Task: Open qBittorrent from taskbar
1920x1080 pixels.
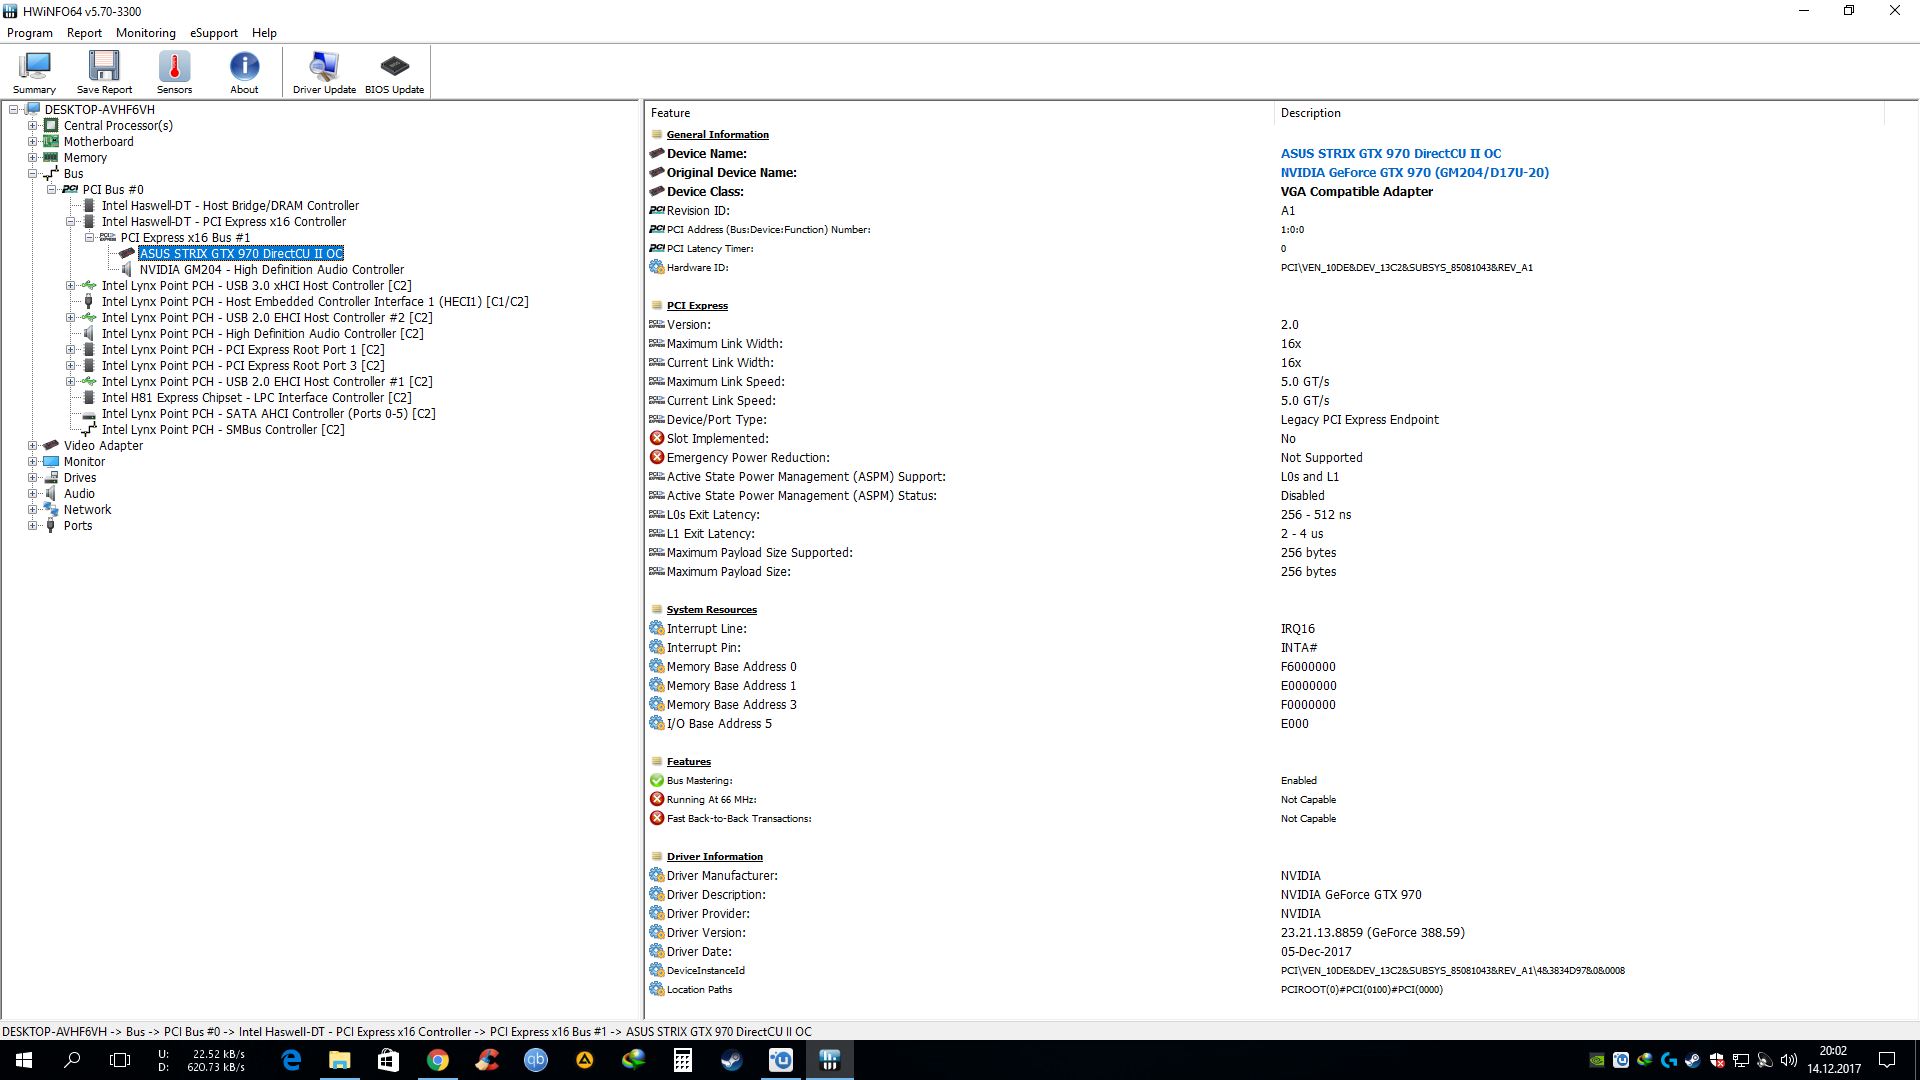Action: pos(536,1060)
